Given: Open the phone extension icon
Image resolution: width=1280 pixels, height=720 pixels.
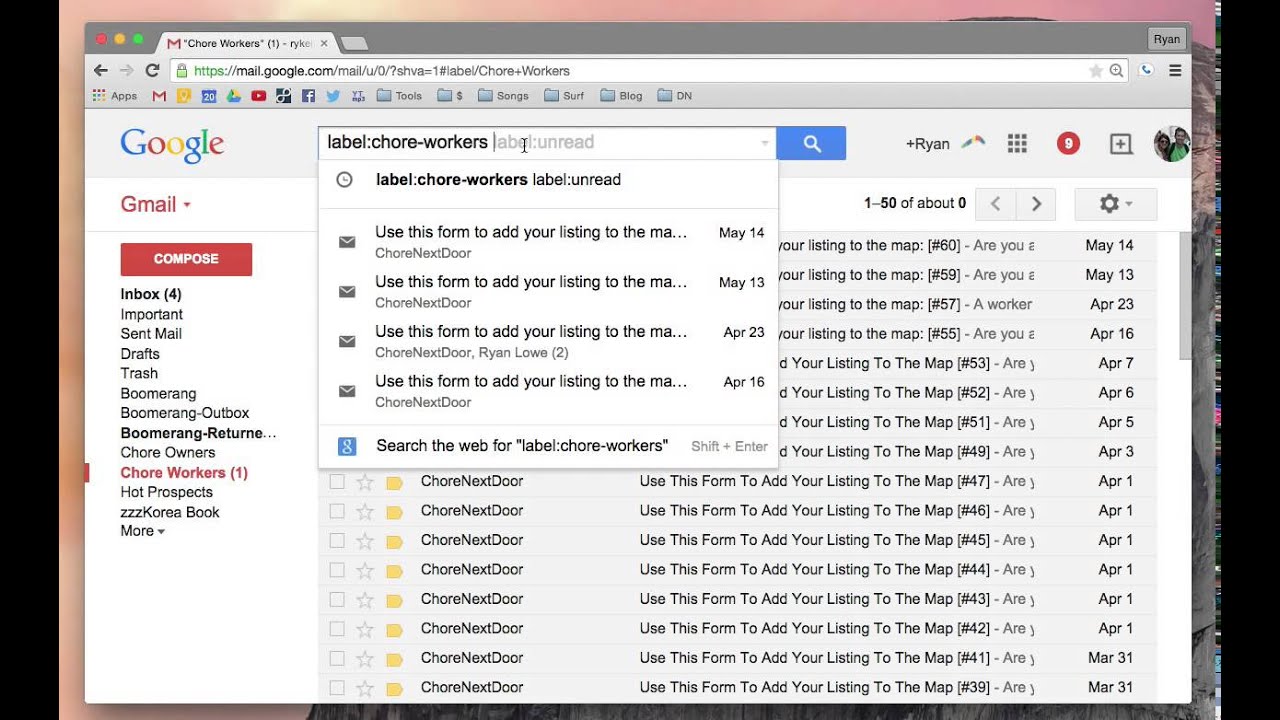Looking at the screenshot, I should [1146, 71].
